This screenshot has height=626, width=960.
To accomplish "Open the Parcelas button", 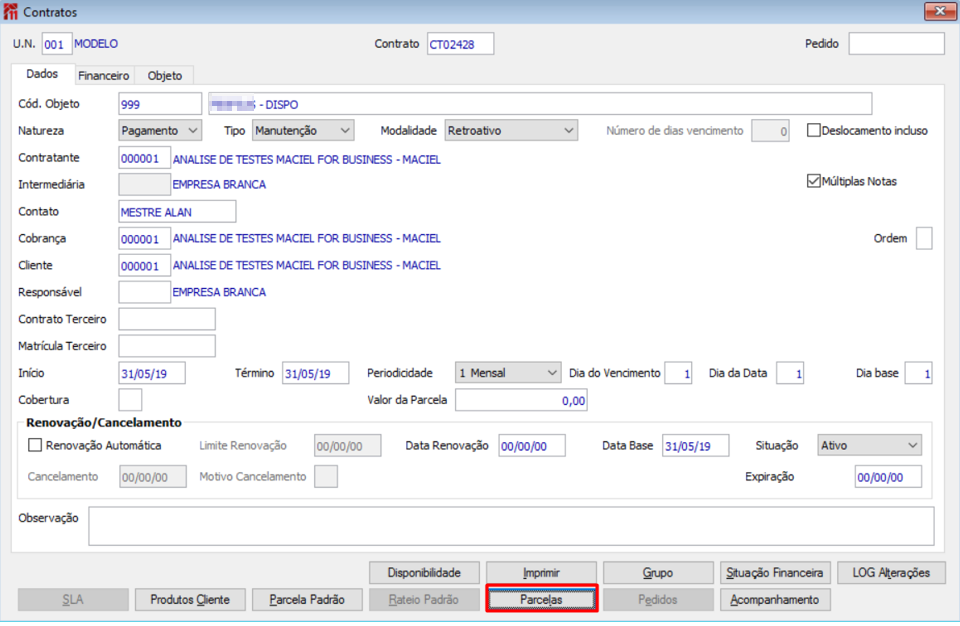I will [541, 600].
